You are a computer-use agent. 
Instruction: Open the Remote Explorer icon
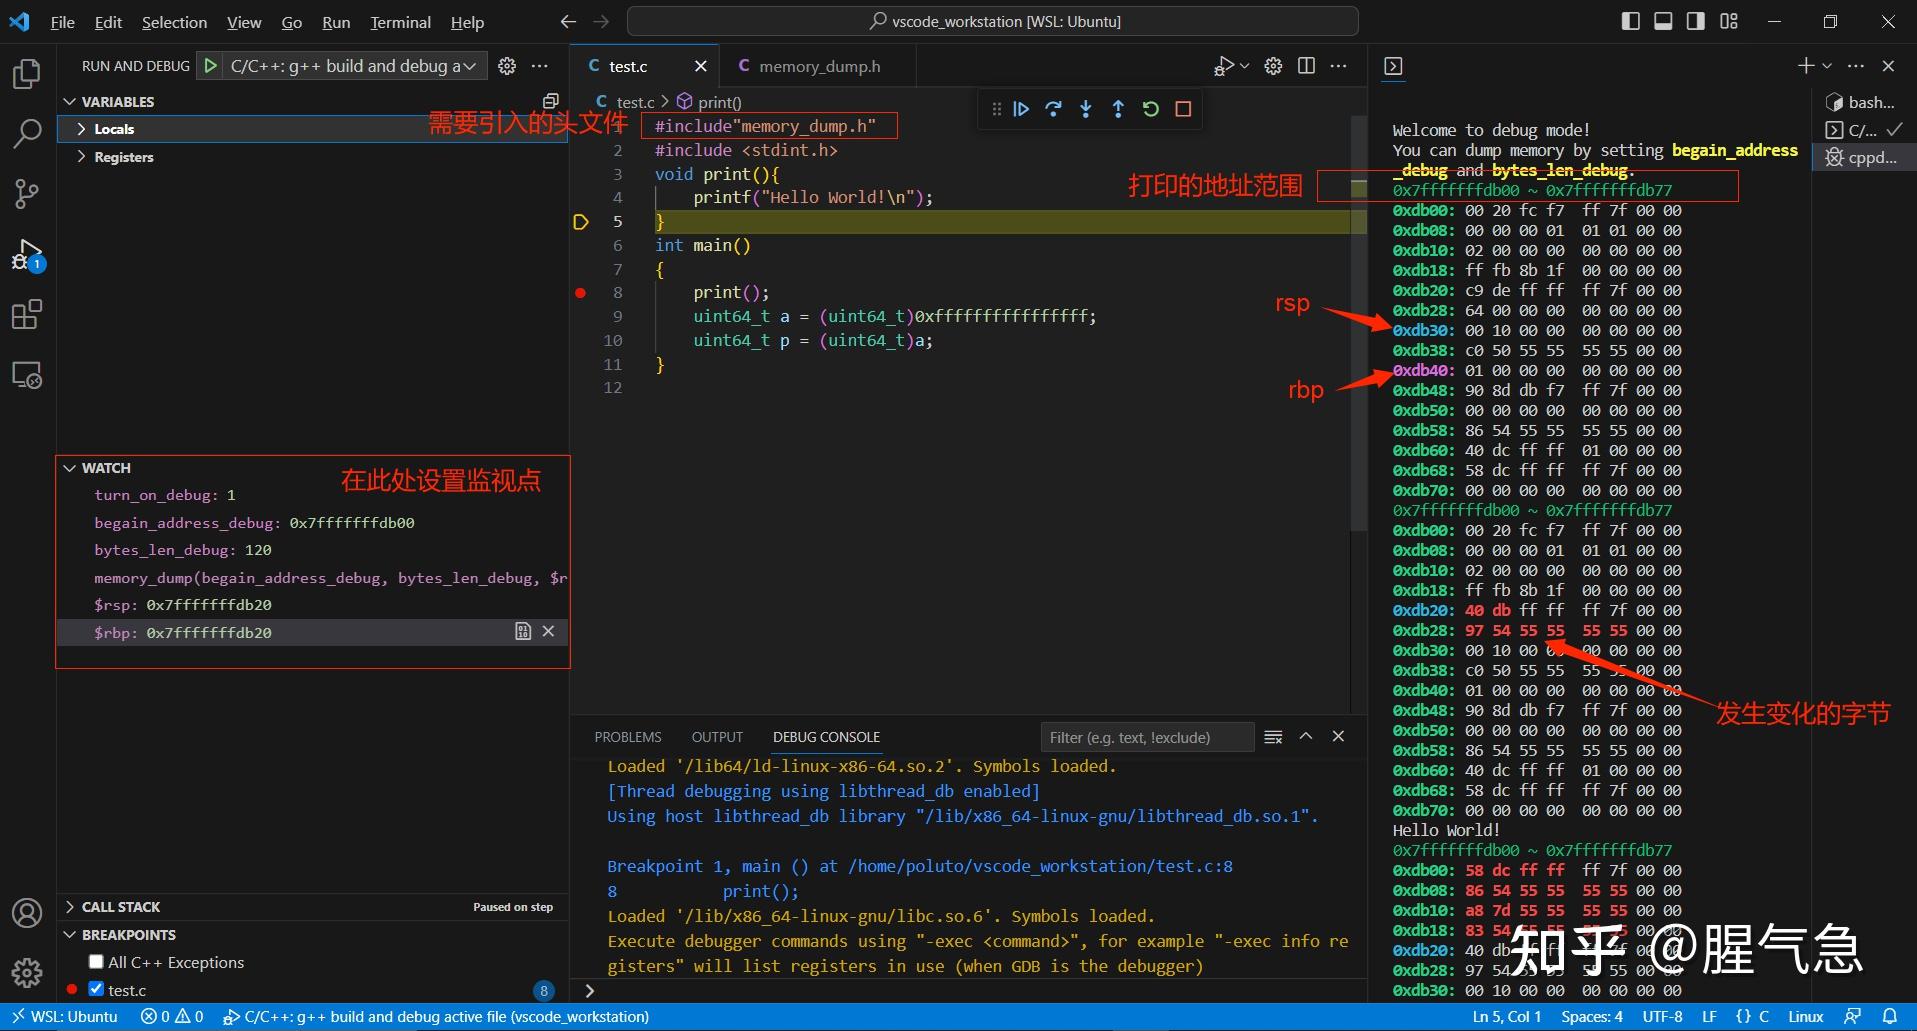(x=26, y=374)
